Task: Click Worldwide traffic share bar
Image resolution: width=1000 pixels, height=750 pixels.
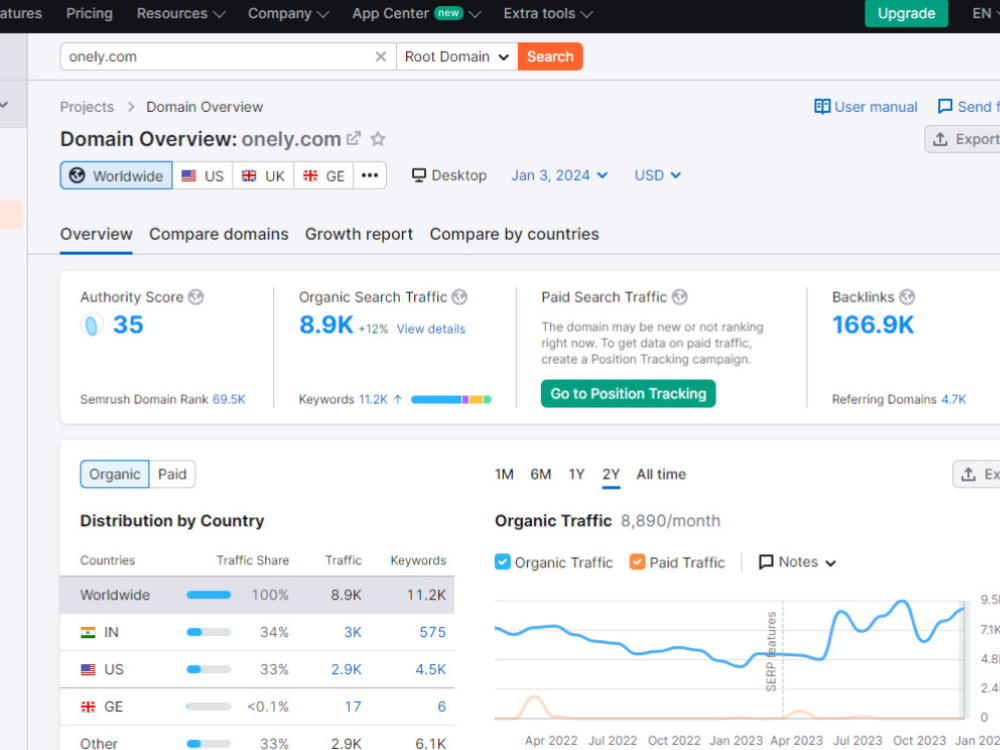Action: [209, 595]
